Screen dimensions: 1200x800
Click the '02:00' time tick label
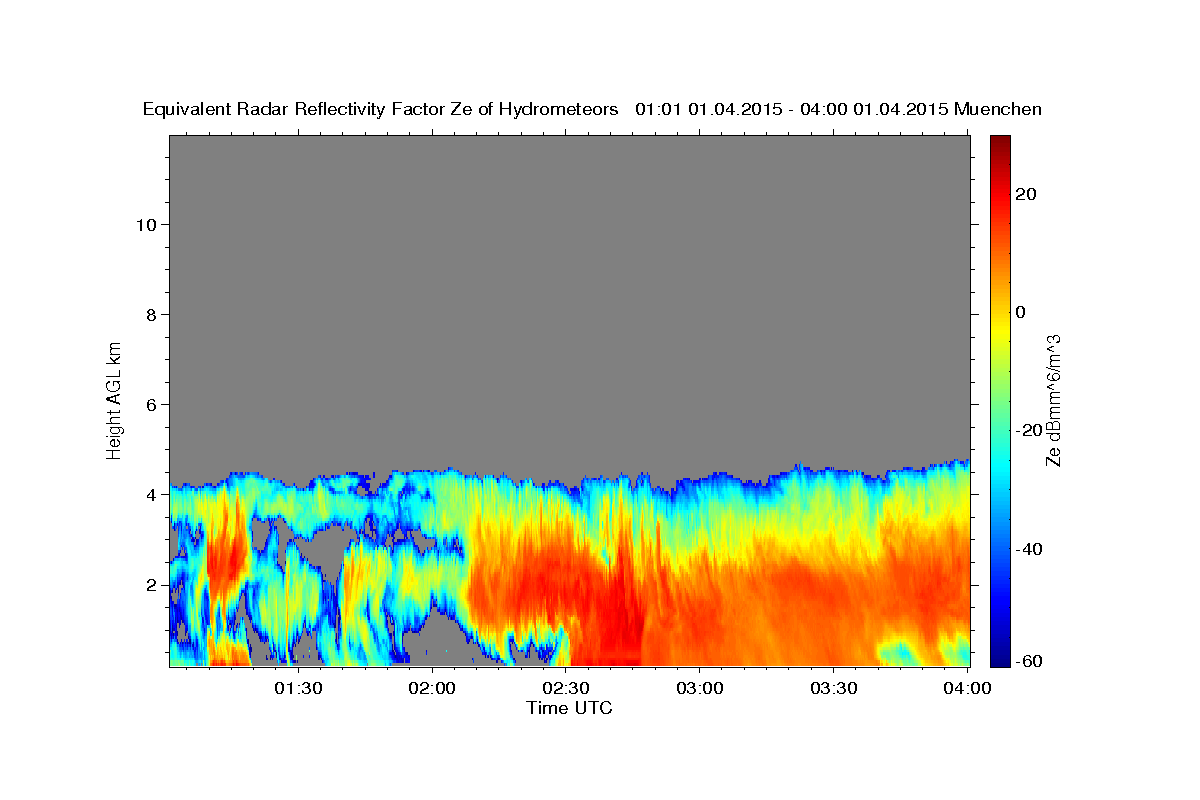[432, 689]
